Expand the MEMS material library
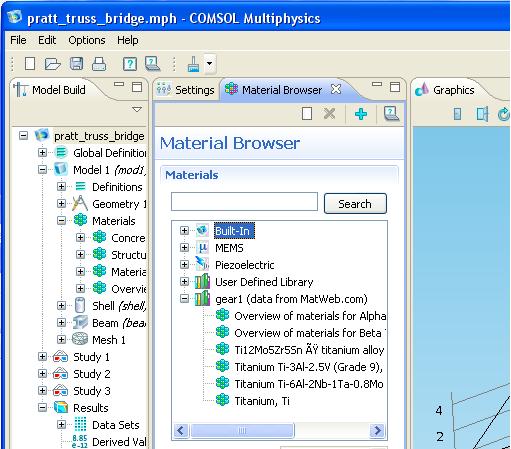The width and height of the screenshot is (511, 449). [x=184, y=248]
